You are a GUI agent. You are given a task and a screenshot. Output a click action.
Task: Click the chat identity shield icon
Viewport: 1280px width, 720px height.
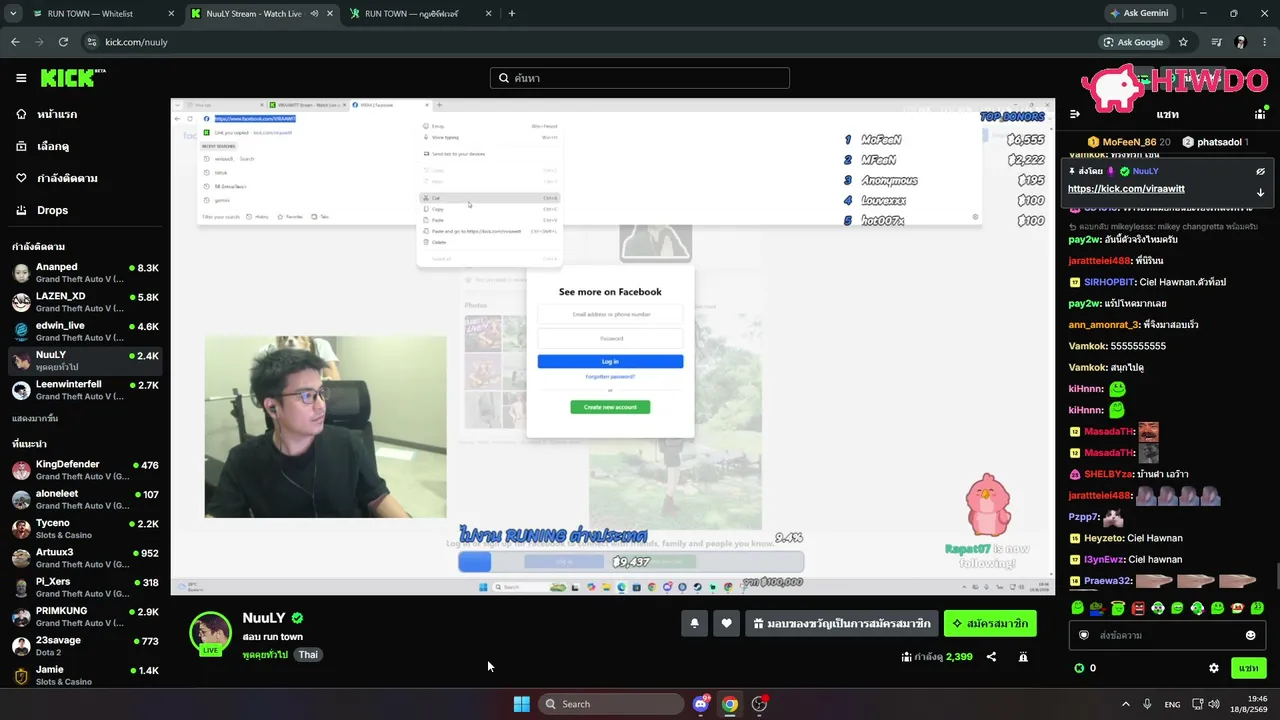pyautogui.click(x=1084, y=635)
